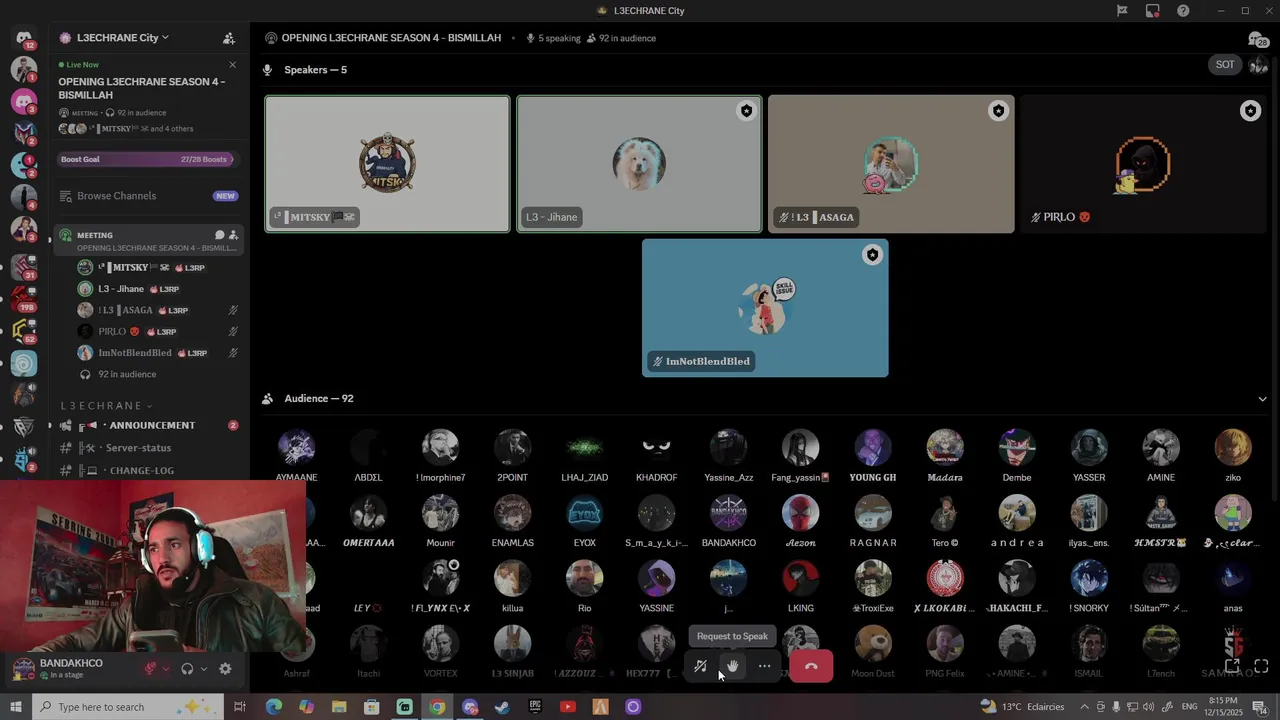Viewport: 1280px width, 720px height.
Task: Expand headphone output options arrow
Action: (203, 669)
